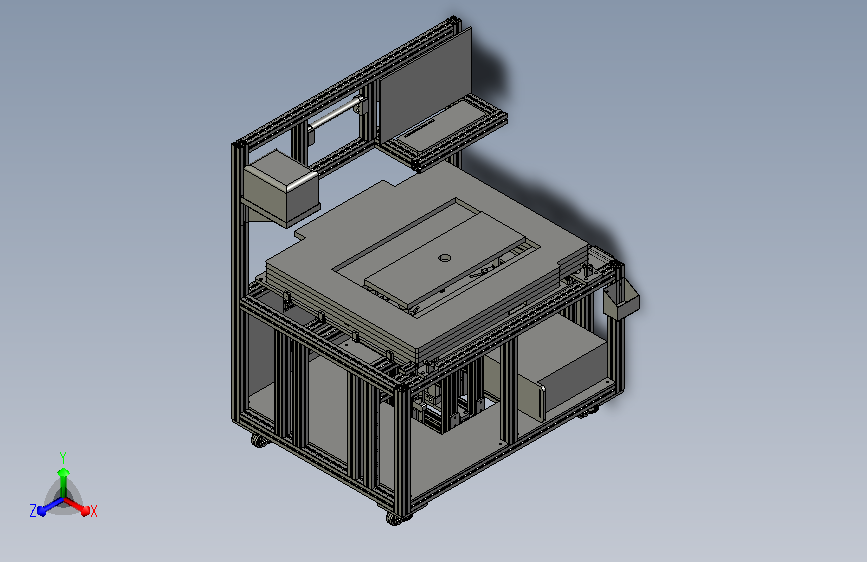The image size is (867, 562).
Task: Select the small round hole on the center plate
Action: (x=445, y=258)
